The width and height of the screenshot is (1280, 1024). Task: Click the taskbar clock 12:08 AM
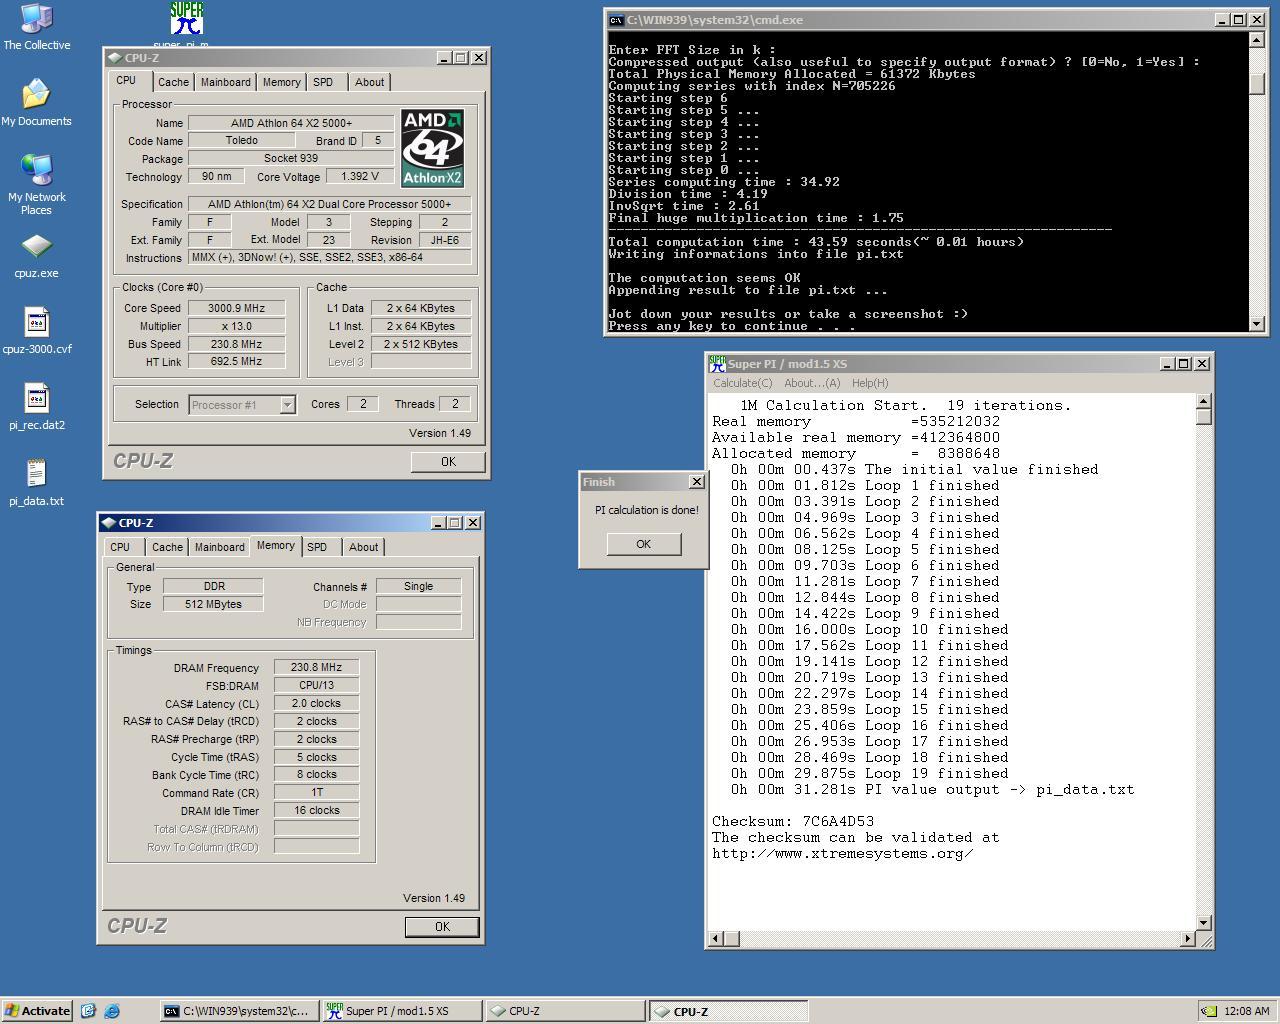tap(1246, 1011)
